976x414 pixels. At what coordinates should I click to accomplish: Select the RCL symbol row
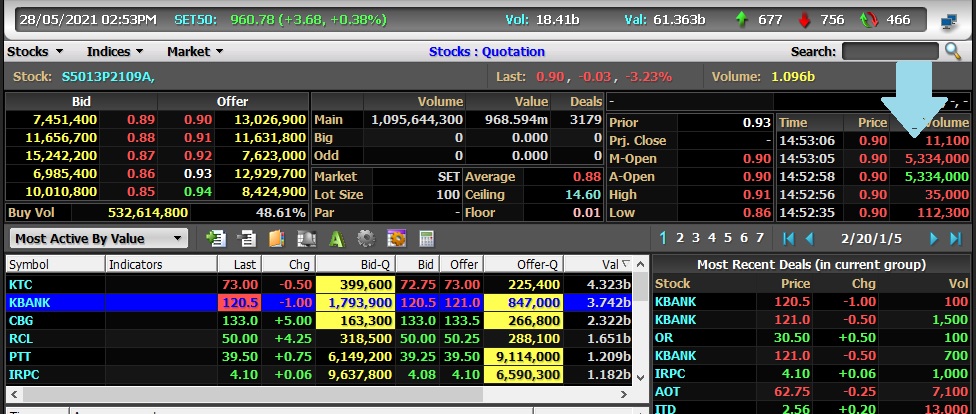click(x=21, y=339)
